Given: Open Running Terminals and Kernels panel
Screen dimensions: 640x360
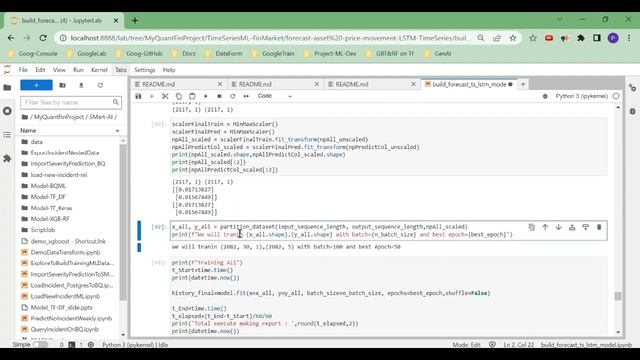Looking at the screenshot, I should [7, 111].
